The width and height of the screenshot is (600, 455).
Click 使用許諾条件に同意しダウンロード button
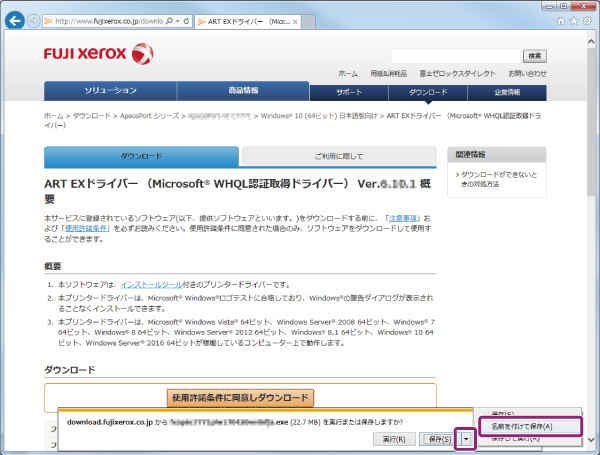coord(241,397)
